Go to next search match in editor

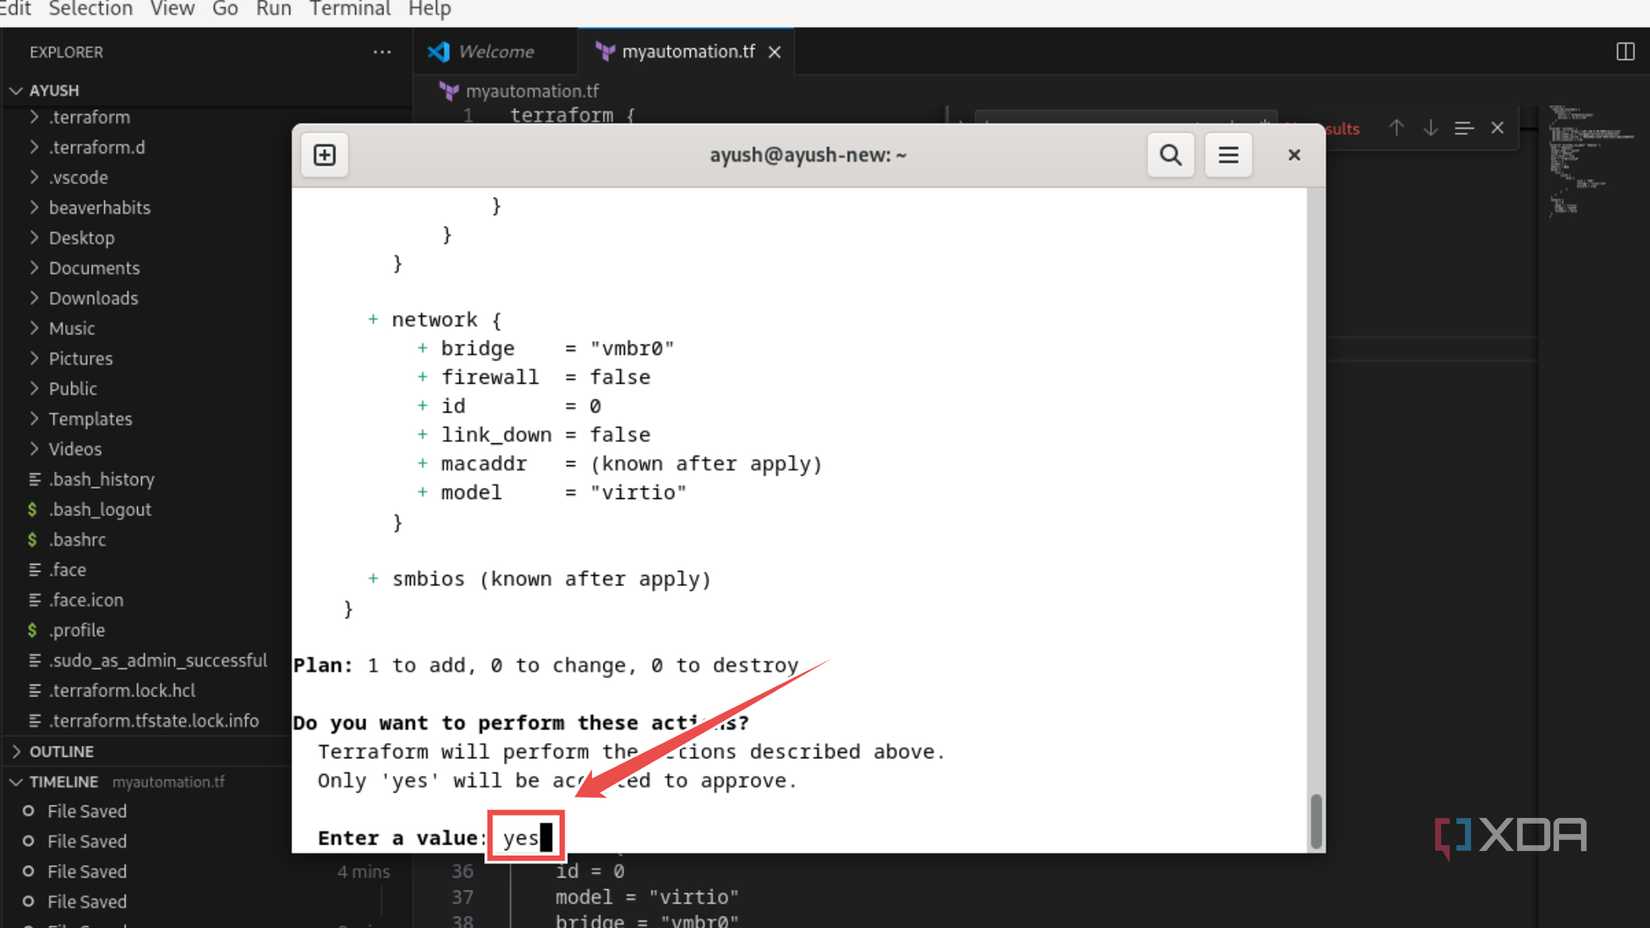1430,128
